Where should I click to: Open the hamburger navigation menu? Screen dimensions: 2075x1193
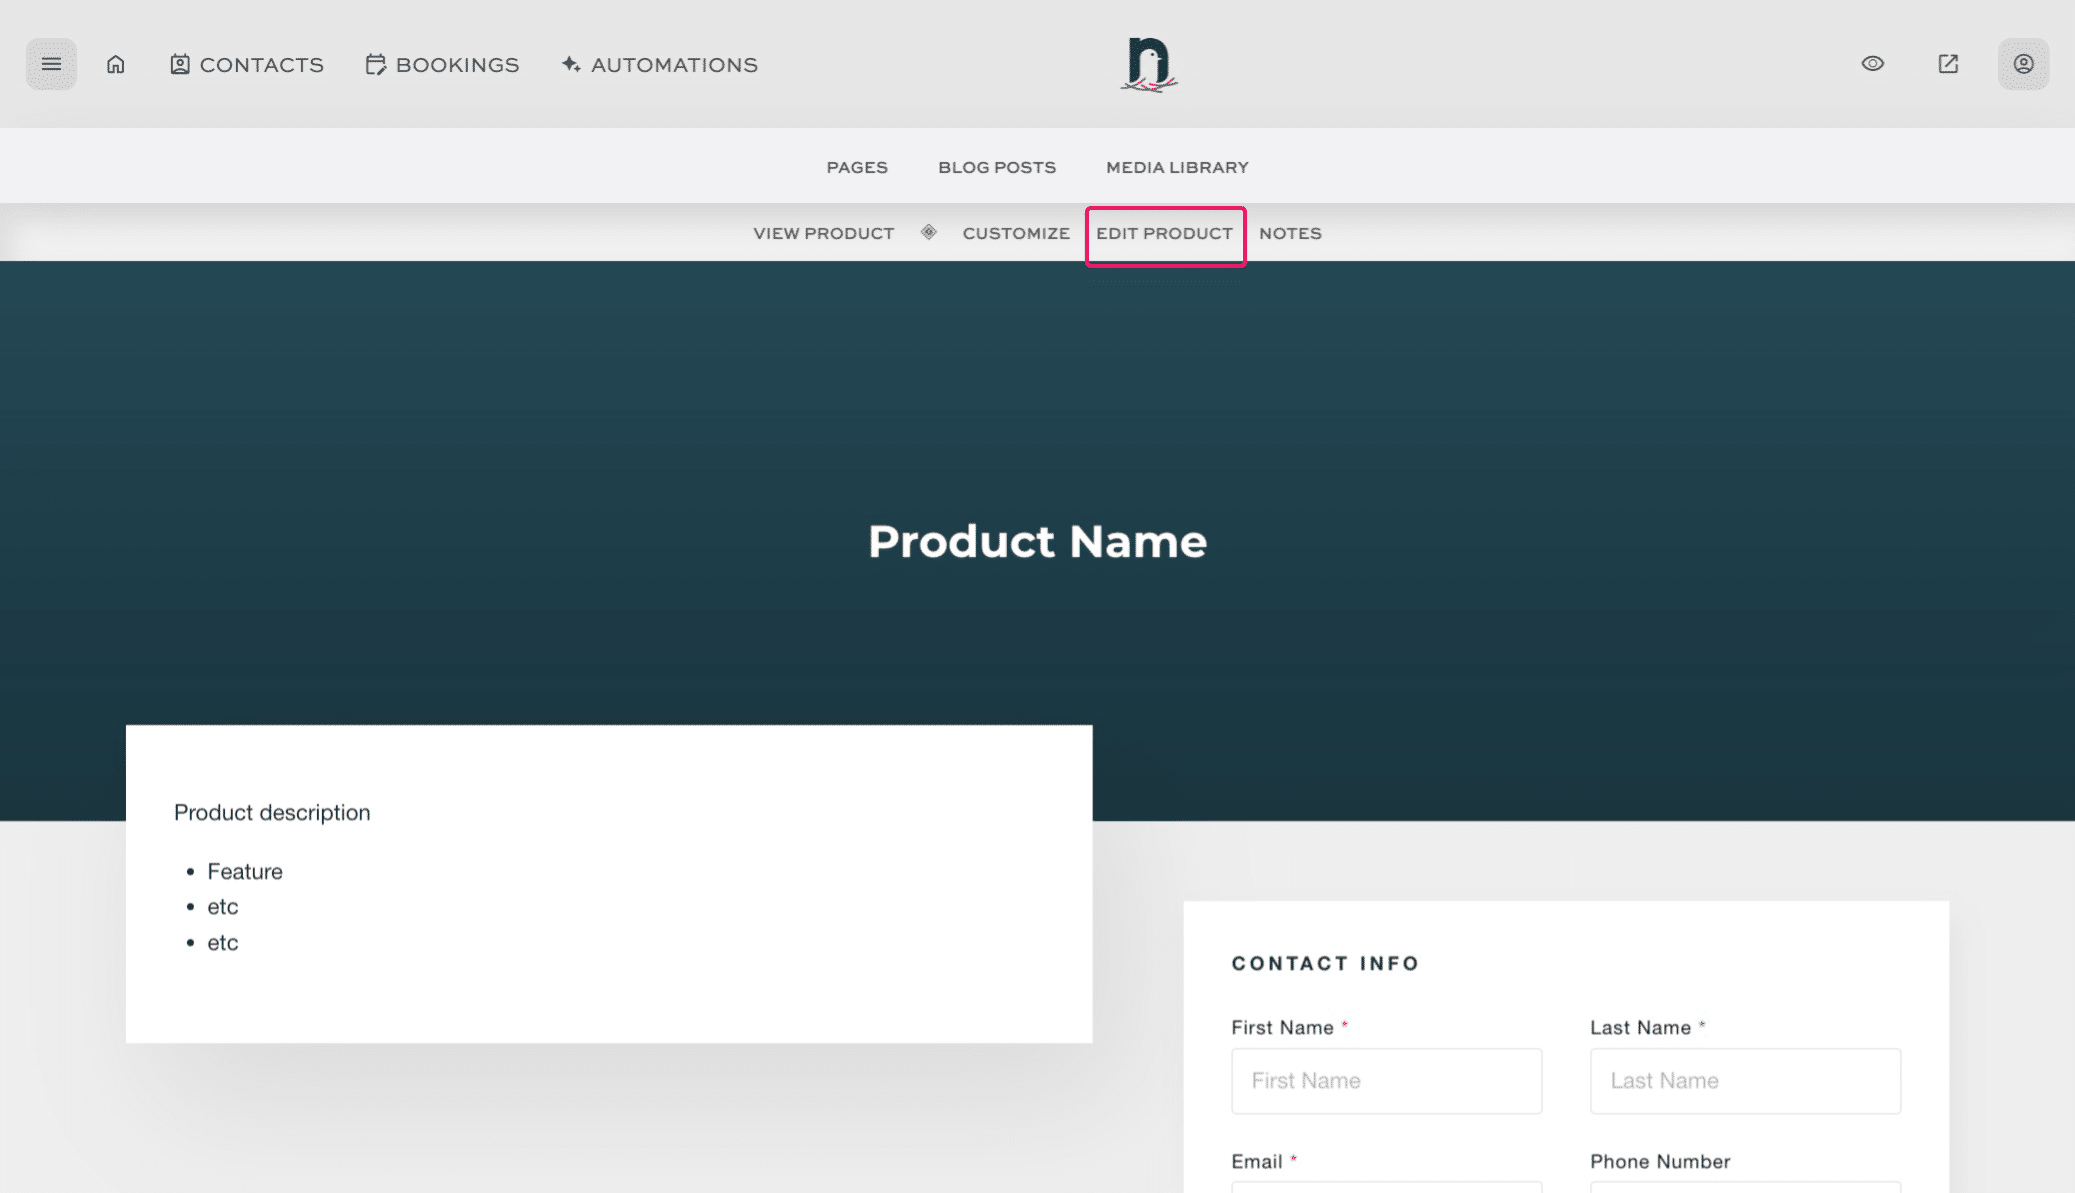51,63
